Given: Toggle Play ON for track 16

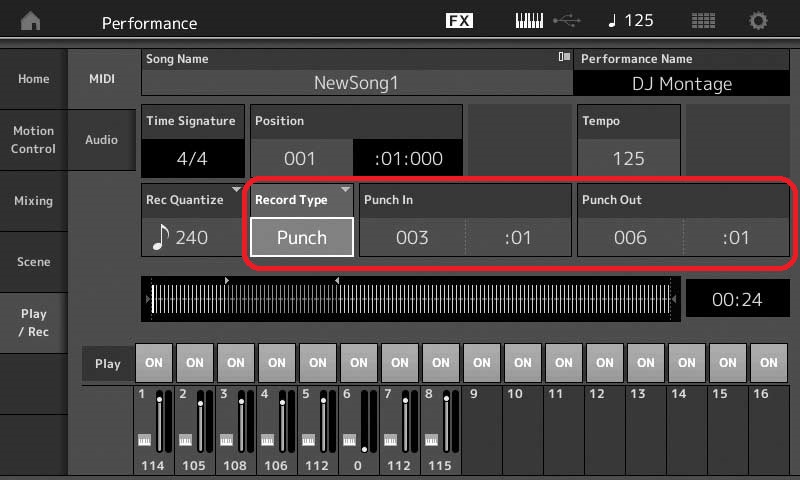Looking at the screenshot, I should click(768, 363).
